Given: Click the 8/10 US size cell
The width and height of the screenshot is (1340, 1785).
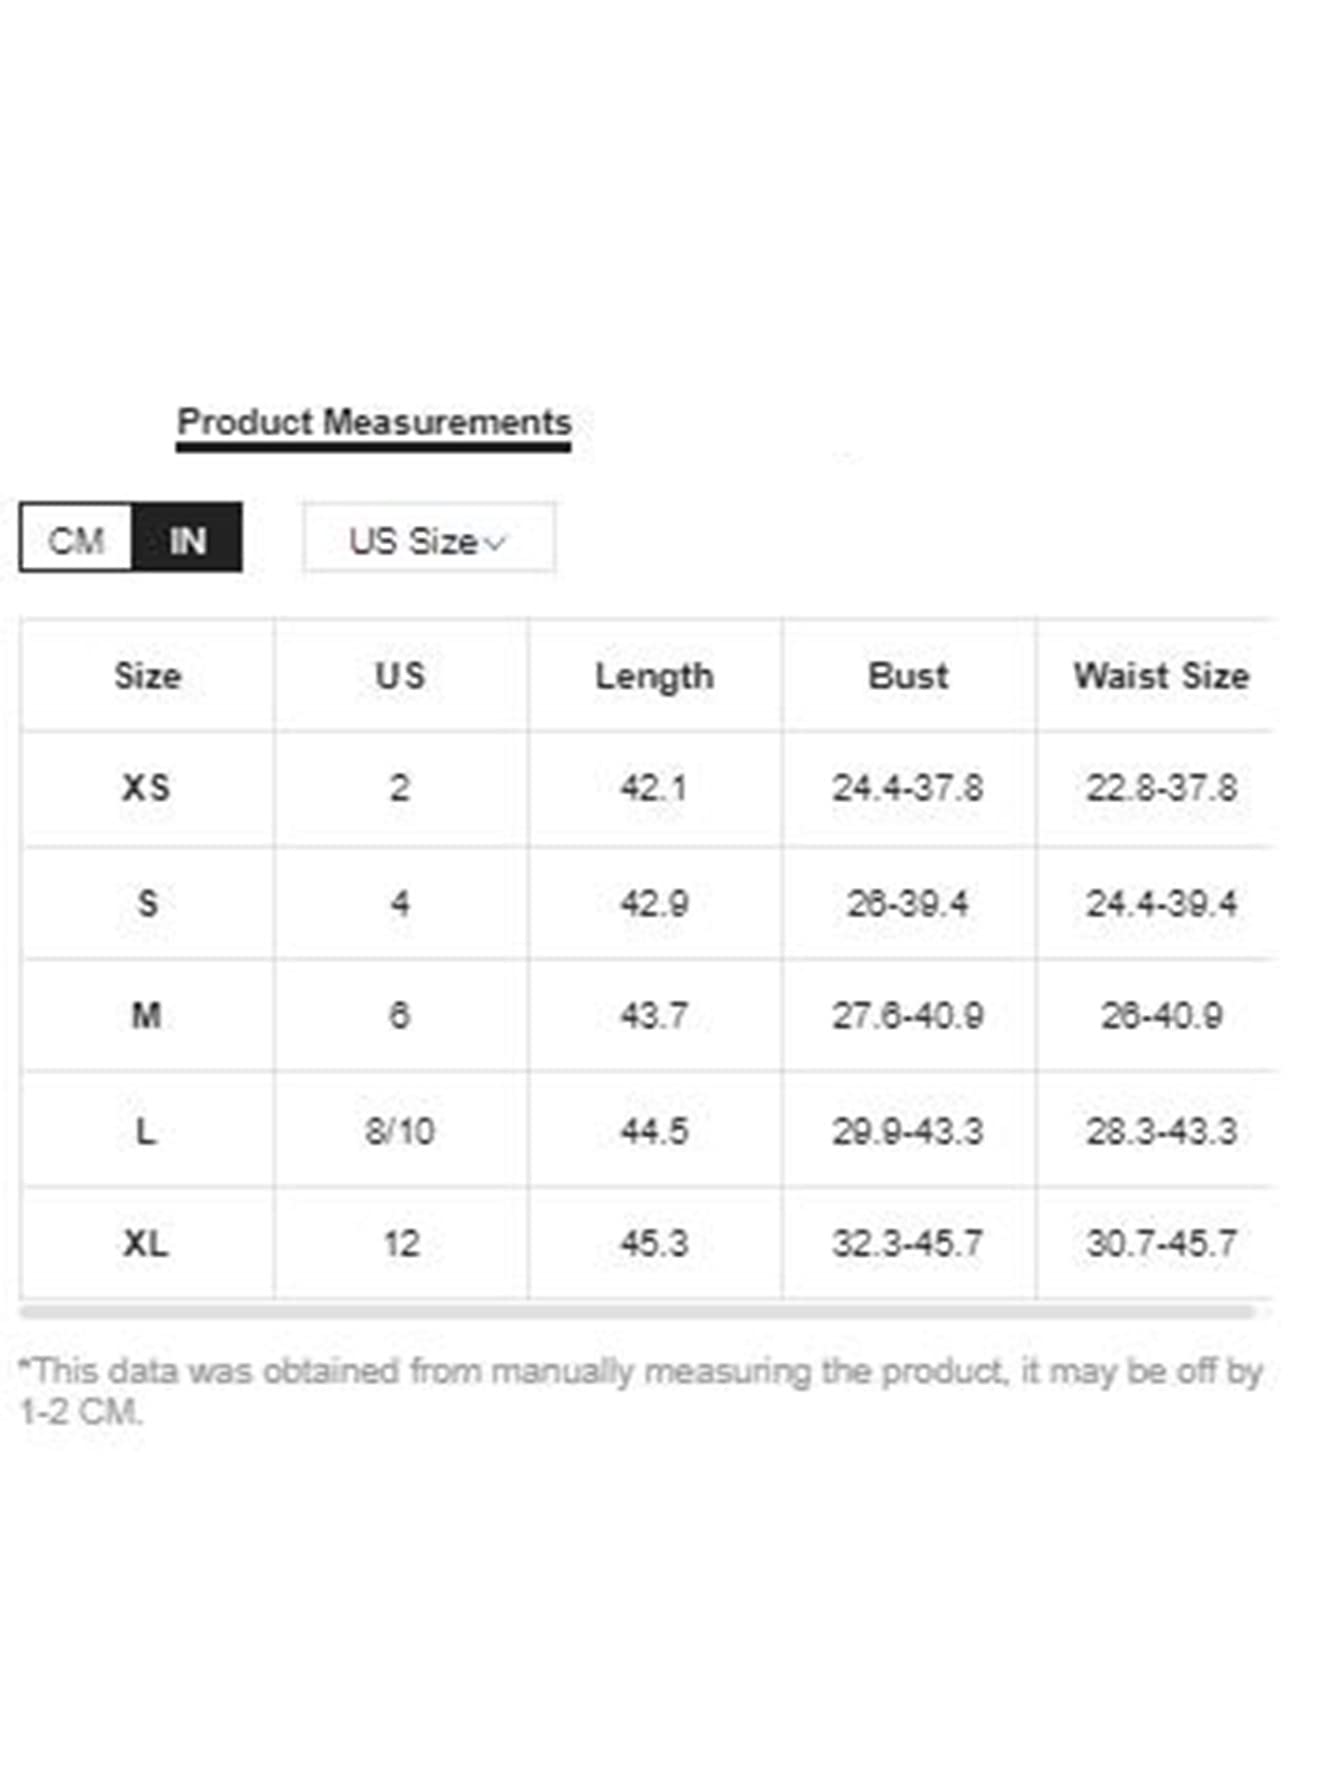Looking at the screenshot, I should pos(400,1131).
